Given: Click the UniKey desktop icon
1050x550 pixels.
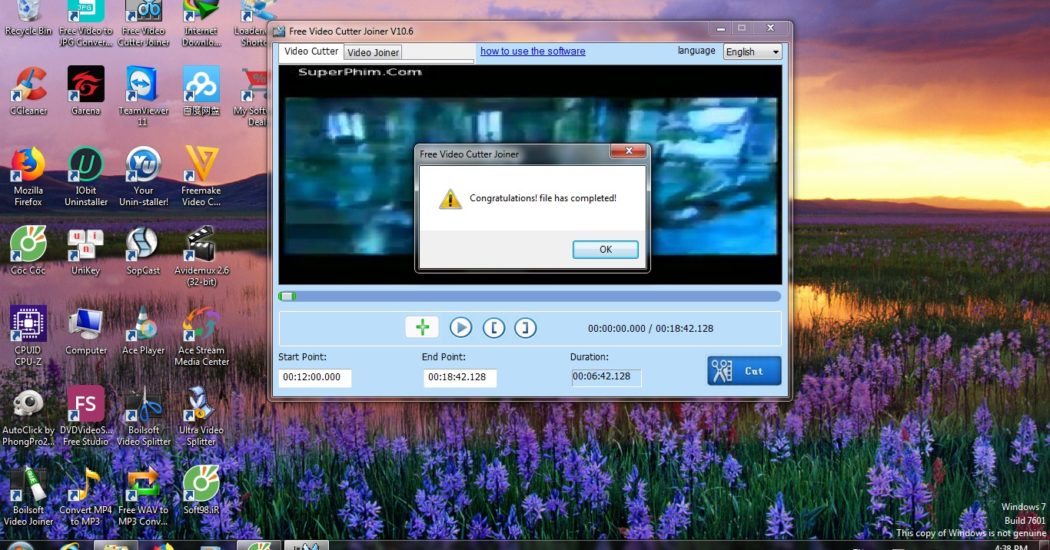Looking at the screenshot, I should [86, 251].
